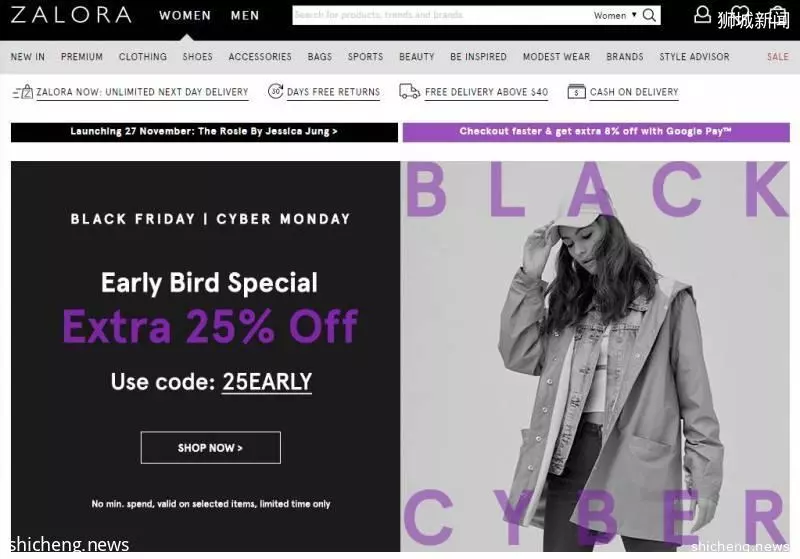Click the cash on delivery icon
Viewport: 800px width, 559px height.
tap(577, 92)
